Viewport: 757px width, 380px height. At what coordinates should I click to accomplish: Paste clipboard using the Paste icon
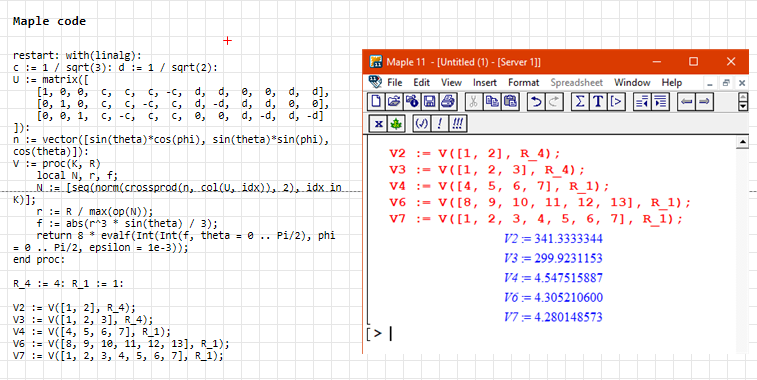[x=510, y=101]
